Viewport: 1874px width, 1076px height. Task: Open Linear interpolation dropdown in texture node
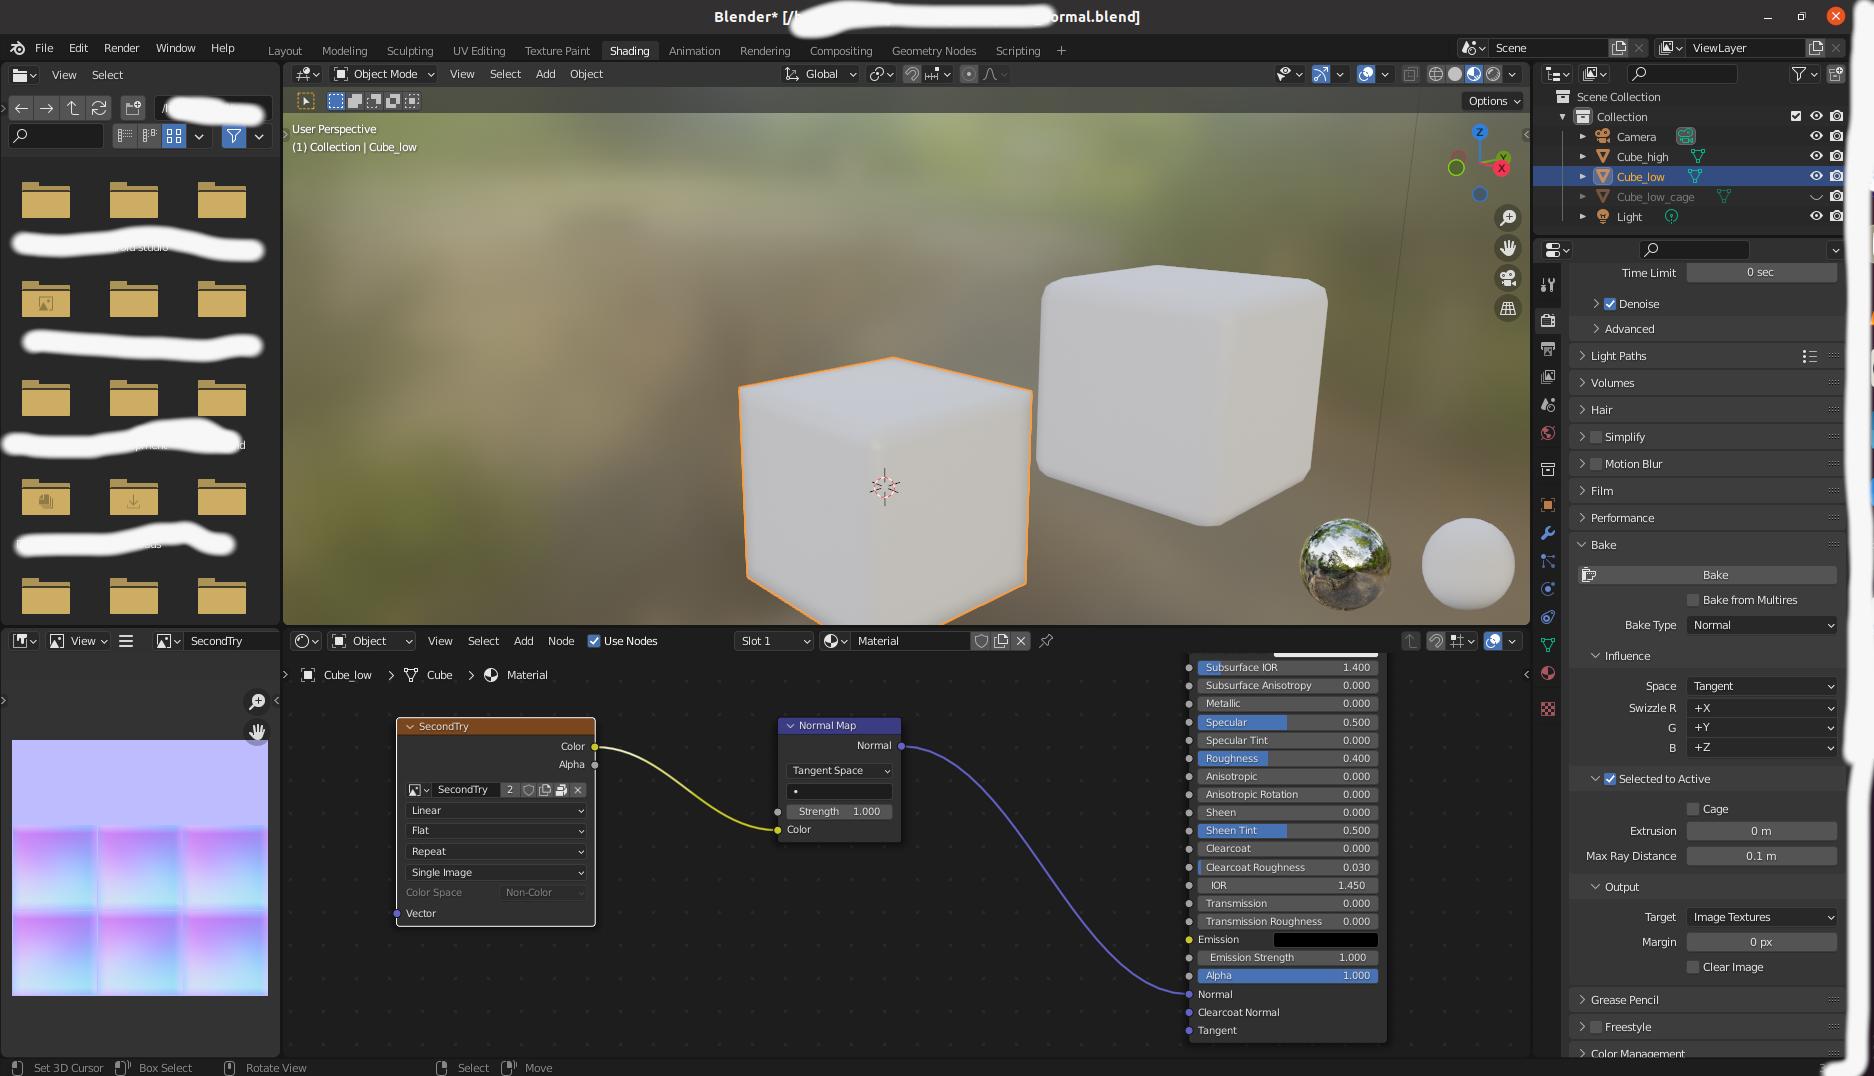(x=496, y=811)
